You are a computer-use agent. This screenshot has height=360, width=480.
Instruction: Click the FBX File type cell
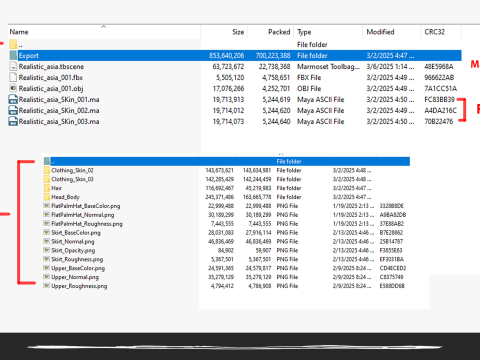tap(309, 78)
